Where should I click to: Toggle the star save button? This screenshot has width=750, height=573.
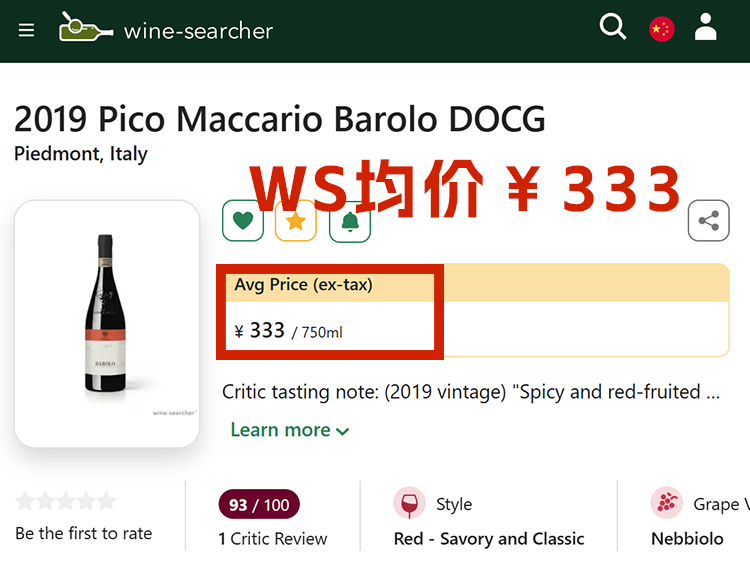tap(296, 221)
